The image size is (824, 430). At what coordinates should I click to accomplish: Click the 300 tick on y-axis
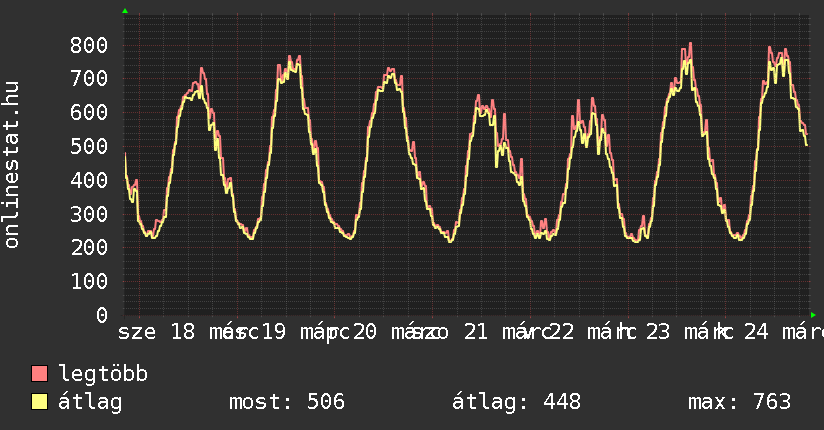tap(89, 214)
